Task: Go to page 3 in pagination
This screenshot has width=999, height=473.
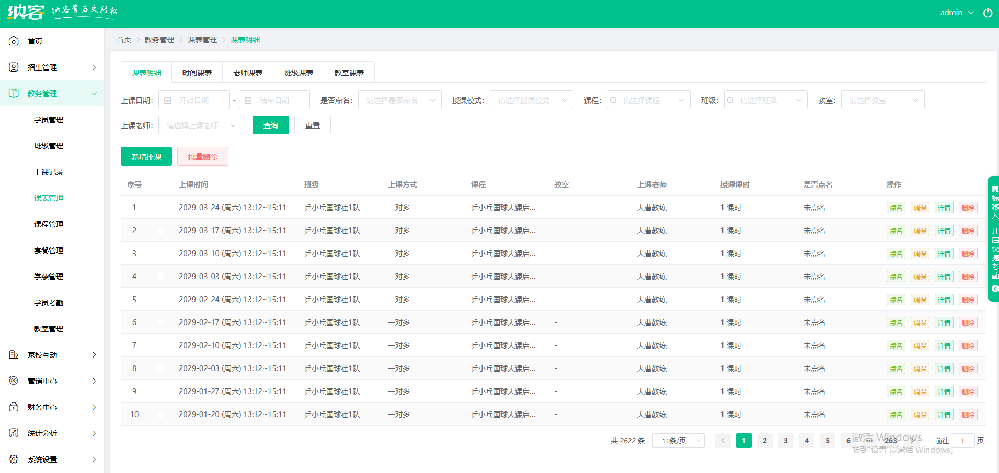Action: click(786, 440)
